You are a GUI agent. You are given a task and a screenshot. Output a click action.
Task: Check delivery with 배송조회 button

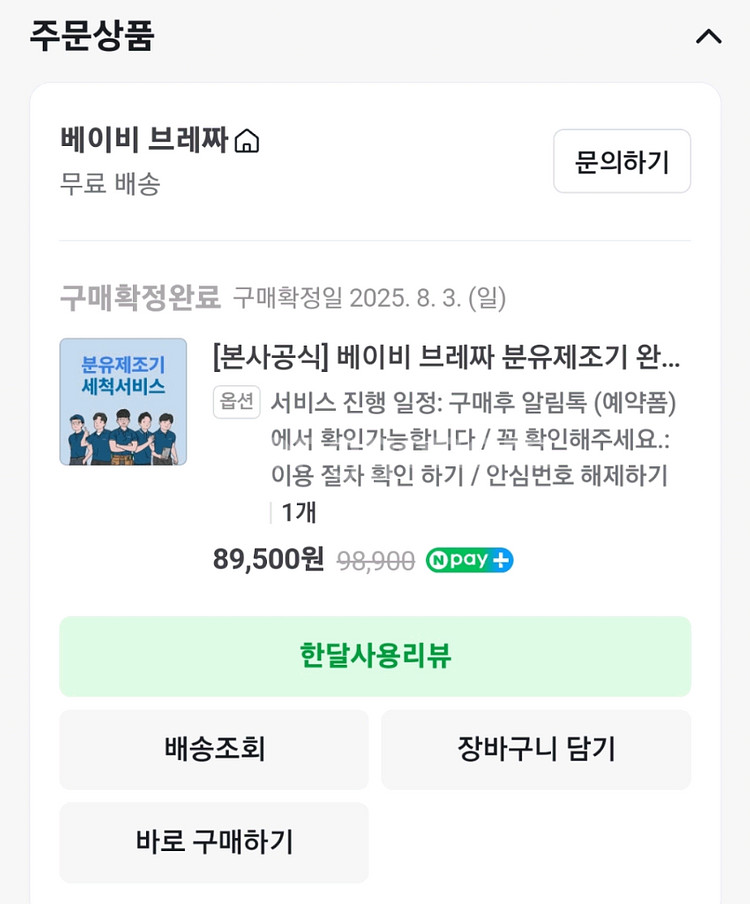(x=214, y=749)
